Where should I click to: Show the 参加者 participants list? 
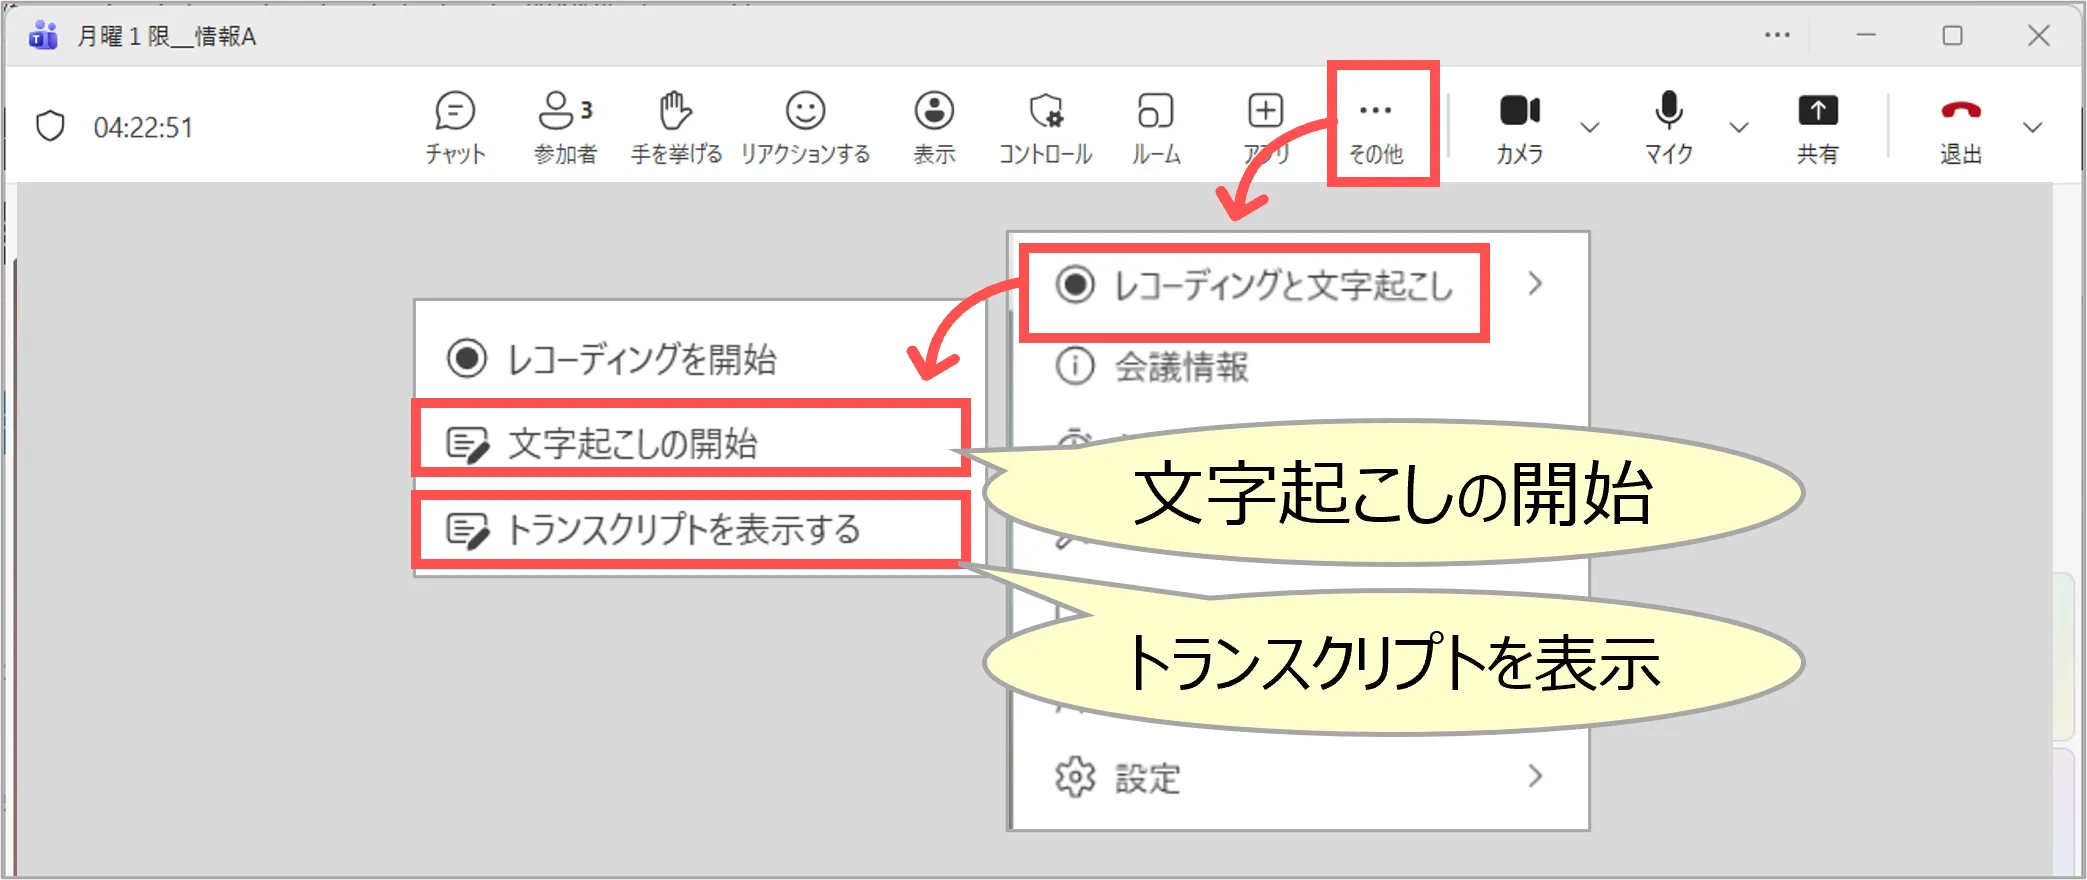565,126
